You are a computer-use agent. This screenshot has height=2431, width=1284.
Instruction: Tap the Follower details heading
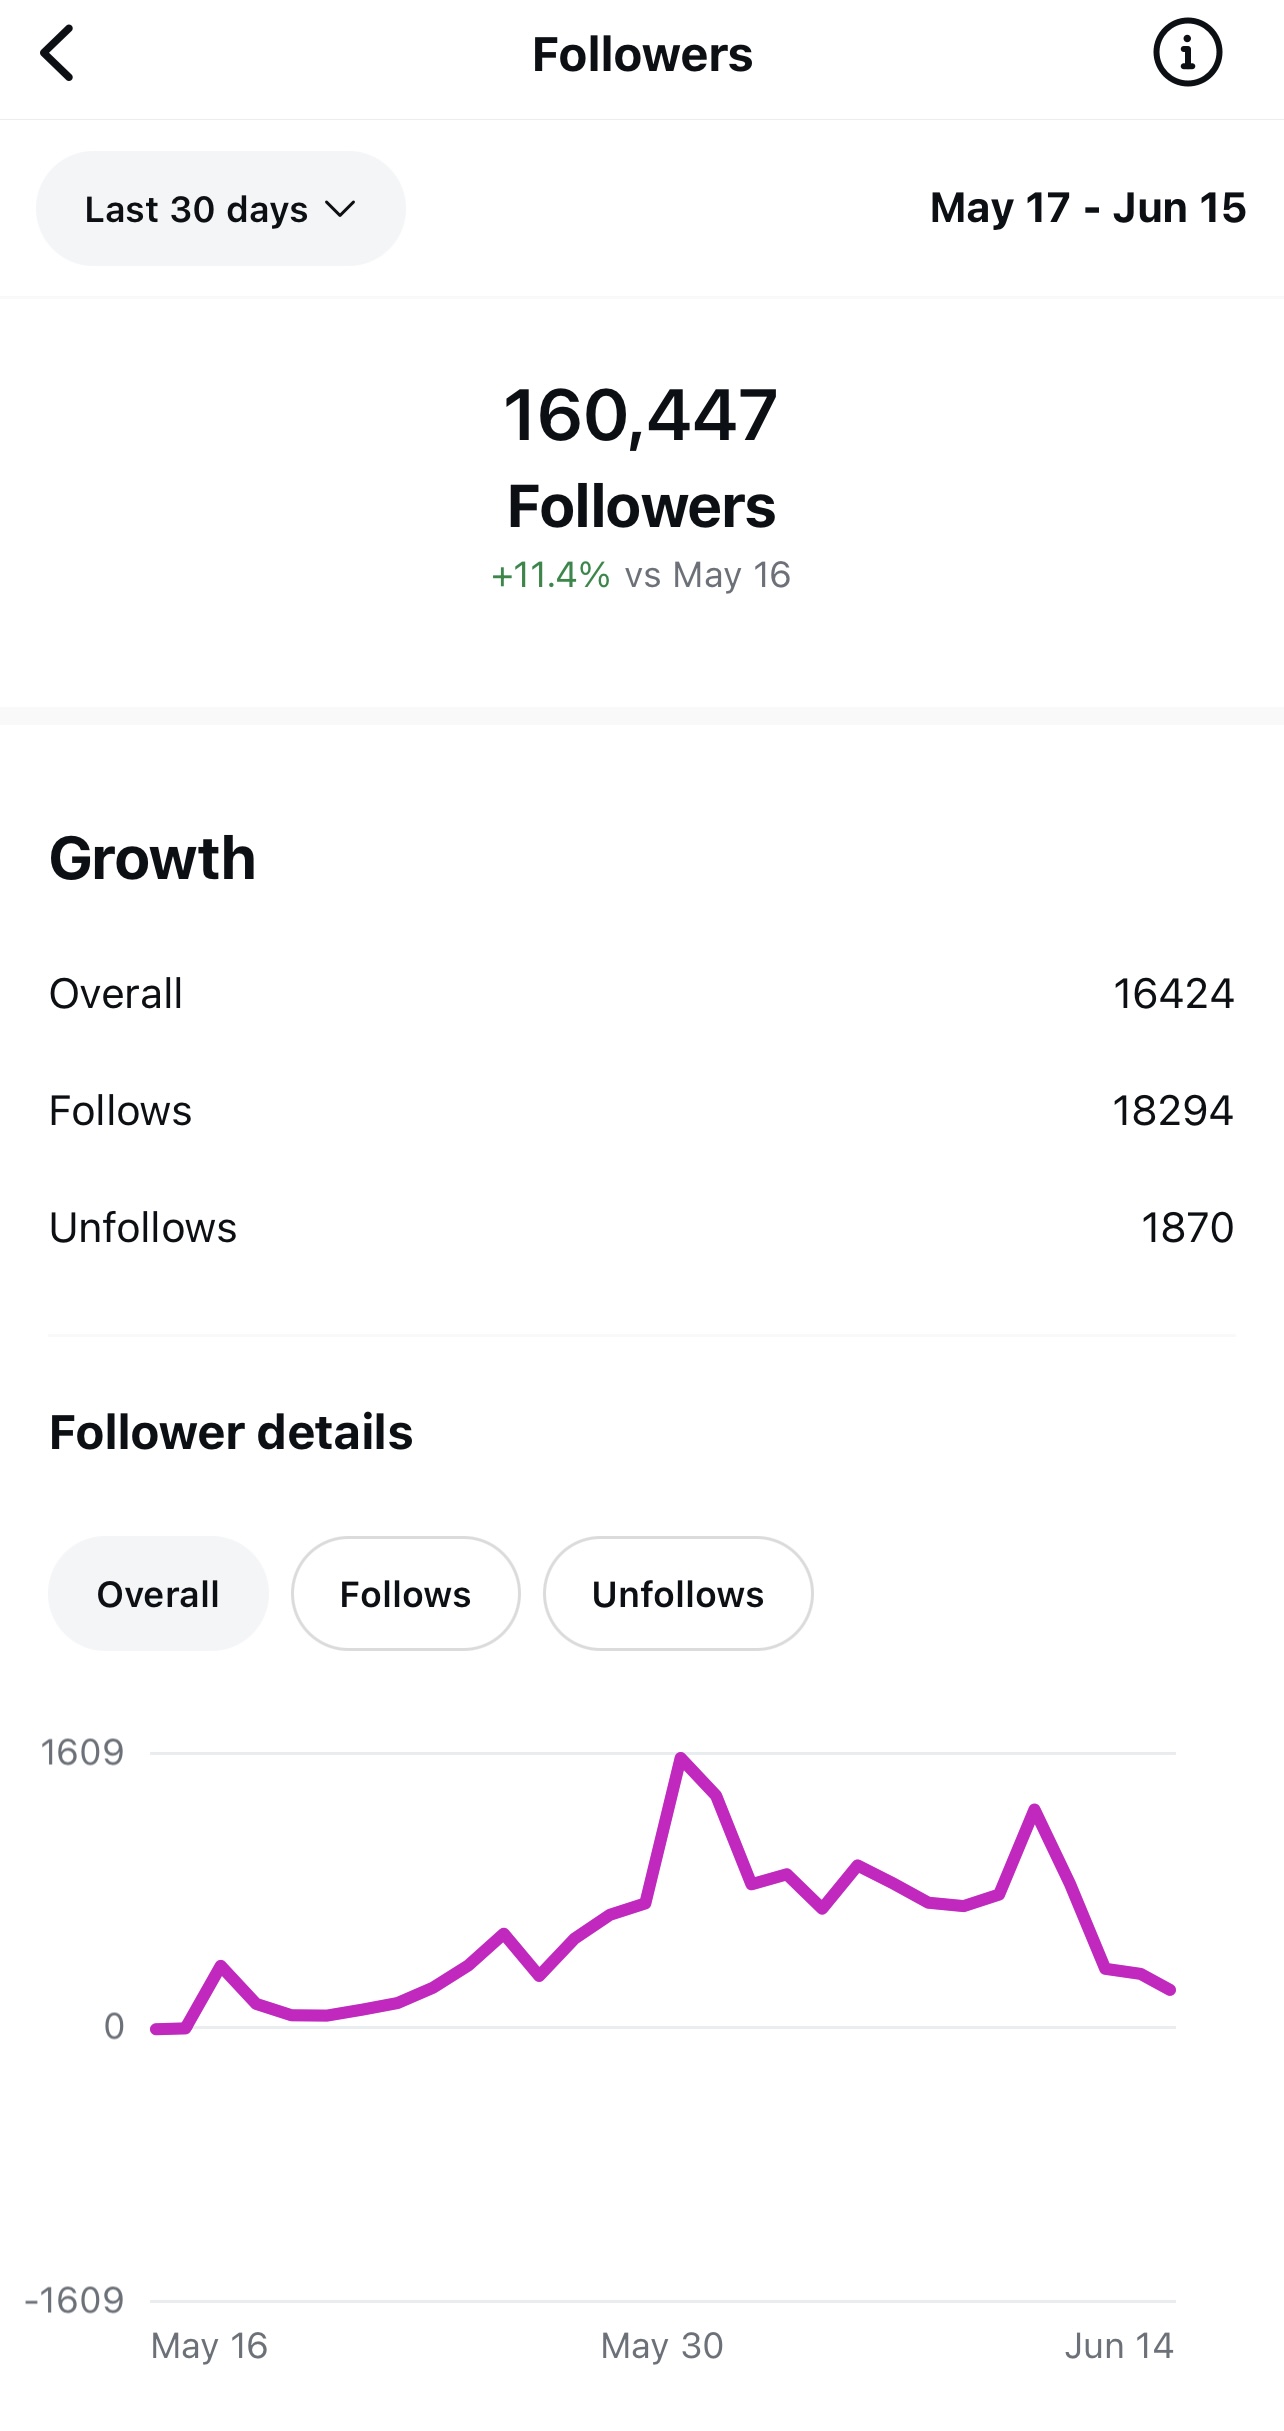[231, 1432]
